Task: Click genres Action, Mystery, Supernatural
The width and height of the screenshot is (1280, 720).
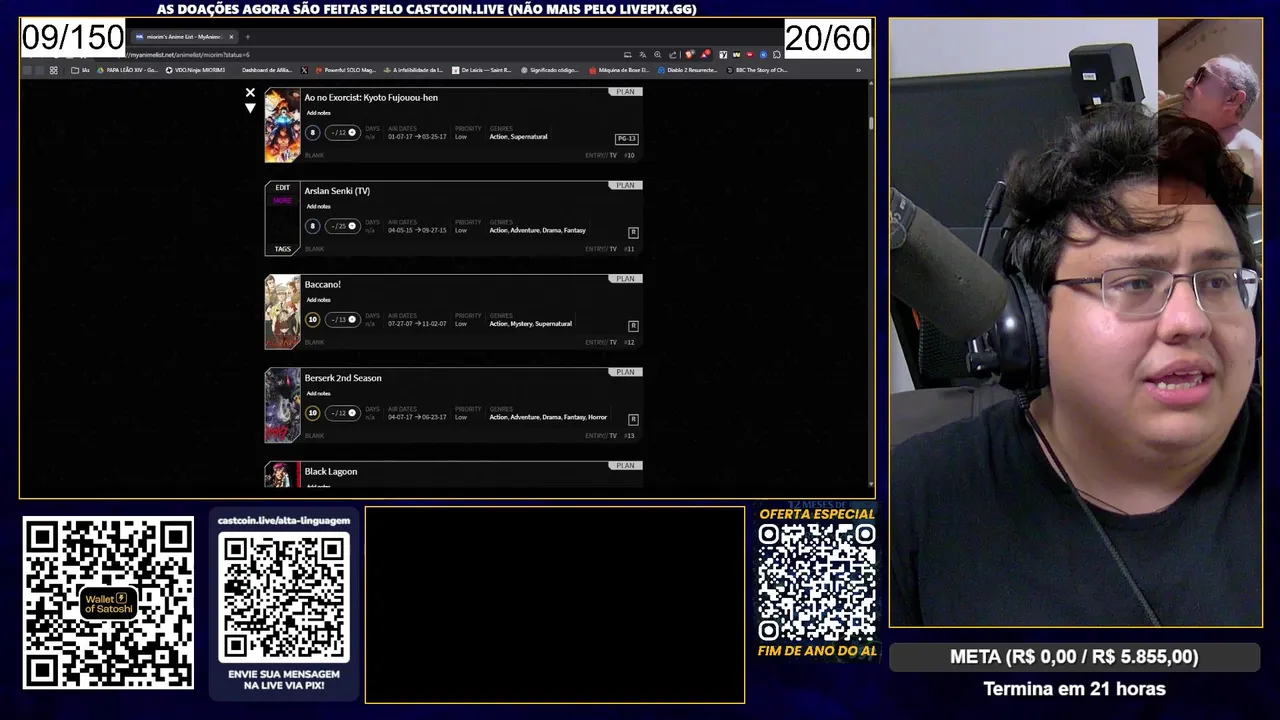Action: tap(530, 324)
